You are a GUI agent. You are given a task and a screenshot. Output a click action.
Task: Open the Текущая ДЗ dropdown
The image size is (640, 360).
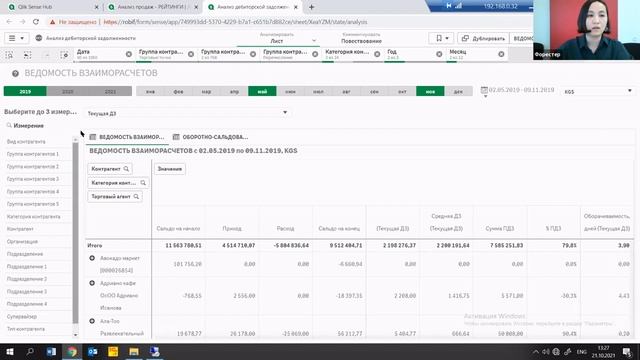click(x=187, y=113)
